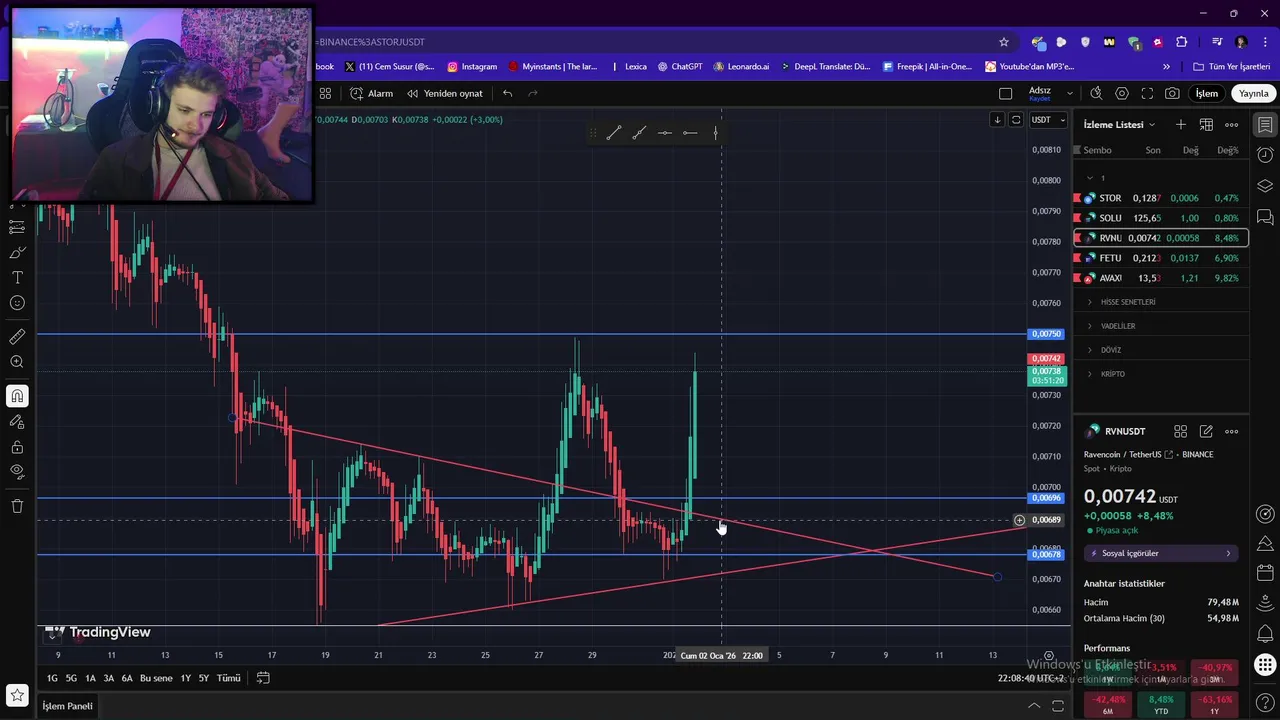
Task: Select SOLU row in watchlist
Action: [1160, 218]
